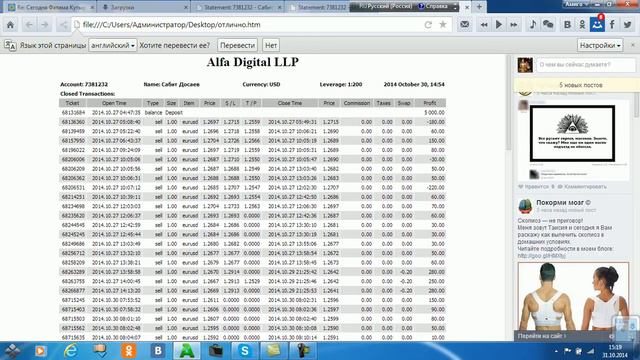Open Skype from the taskbar
640x360 pixels.
[244, 351]
